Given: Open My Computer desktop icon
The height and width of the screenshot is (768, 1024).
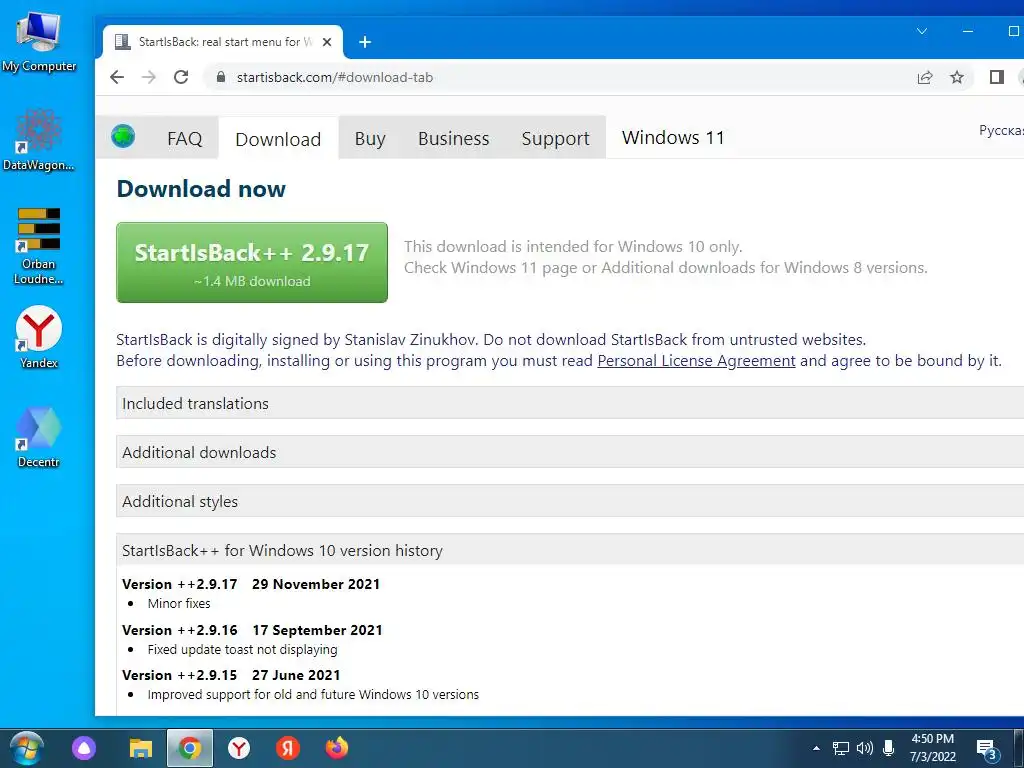Looking at the screenshot, I should coord(39,42).
